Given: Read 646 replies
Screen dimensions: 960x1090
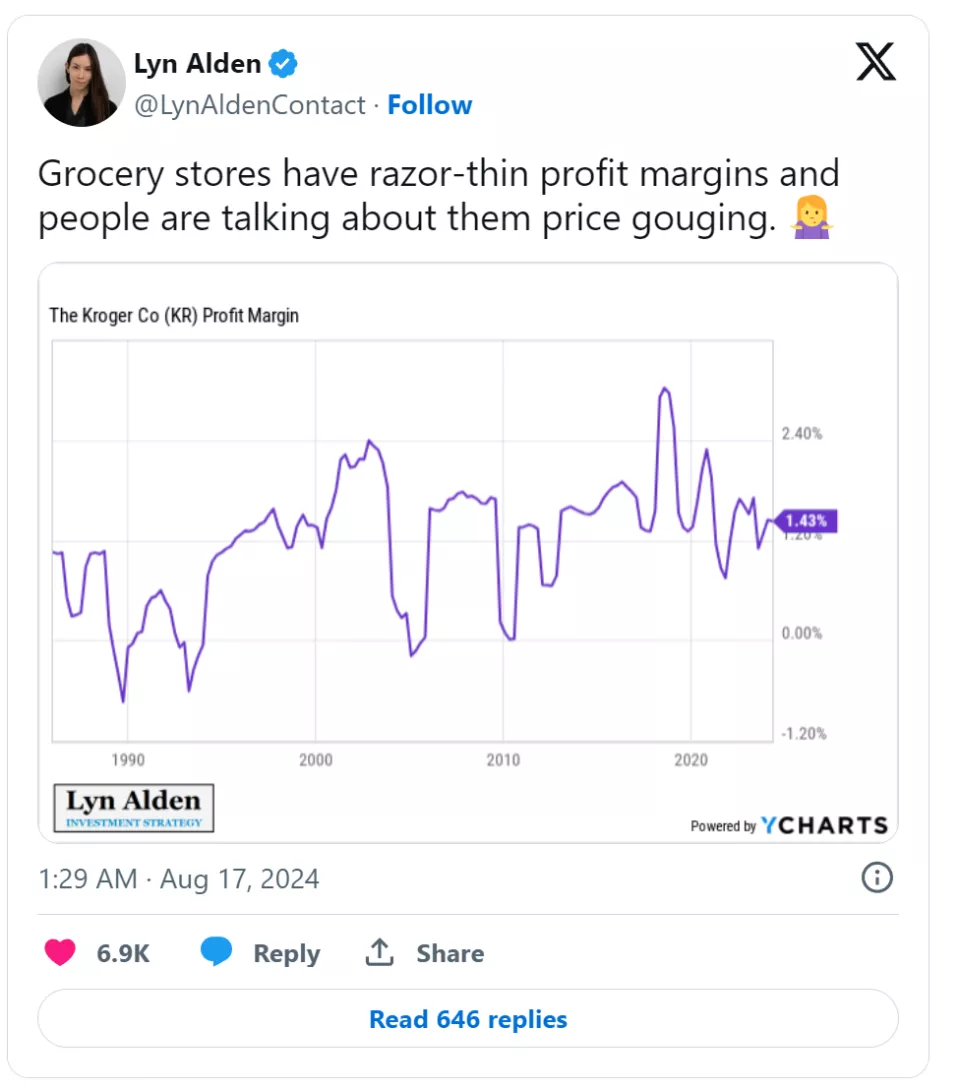Looking at the screenshot, I should pyautogui.click(x=468, y=1018).
